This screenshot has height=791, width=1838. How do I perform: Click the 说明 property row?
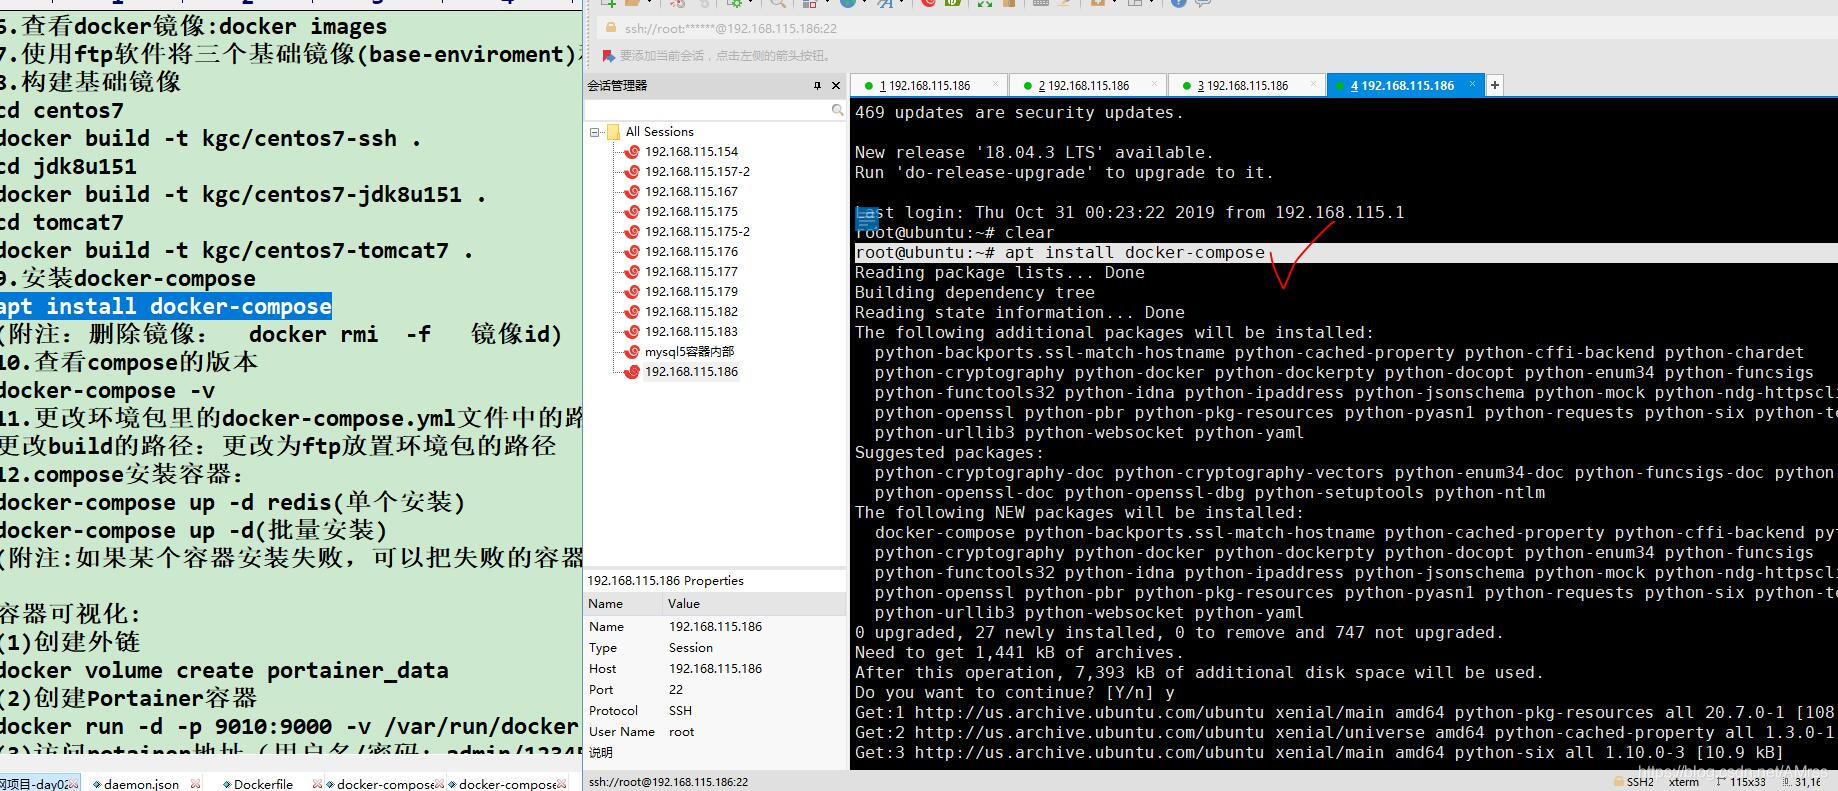point(715,753)
